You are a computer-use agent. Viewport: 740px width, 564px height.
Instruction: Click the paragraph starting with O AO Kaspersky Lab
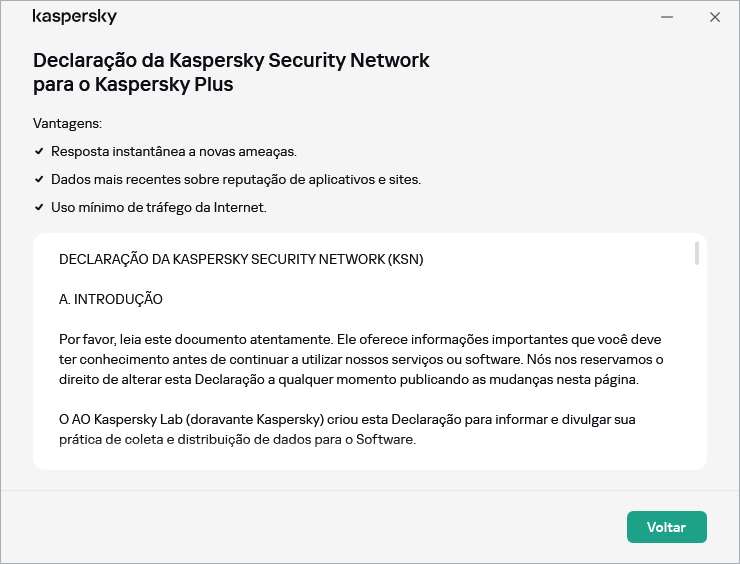[347, 428]
